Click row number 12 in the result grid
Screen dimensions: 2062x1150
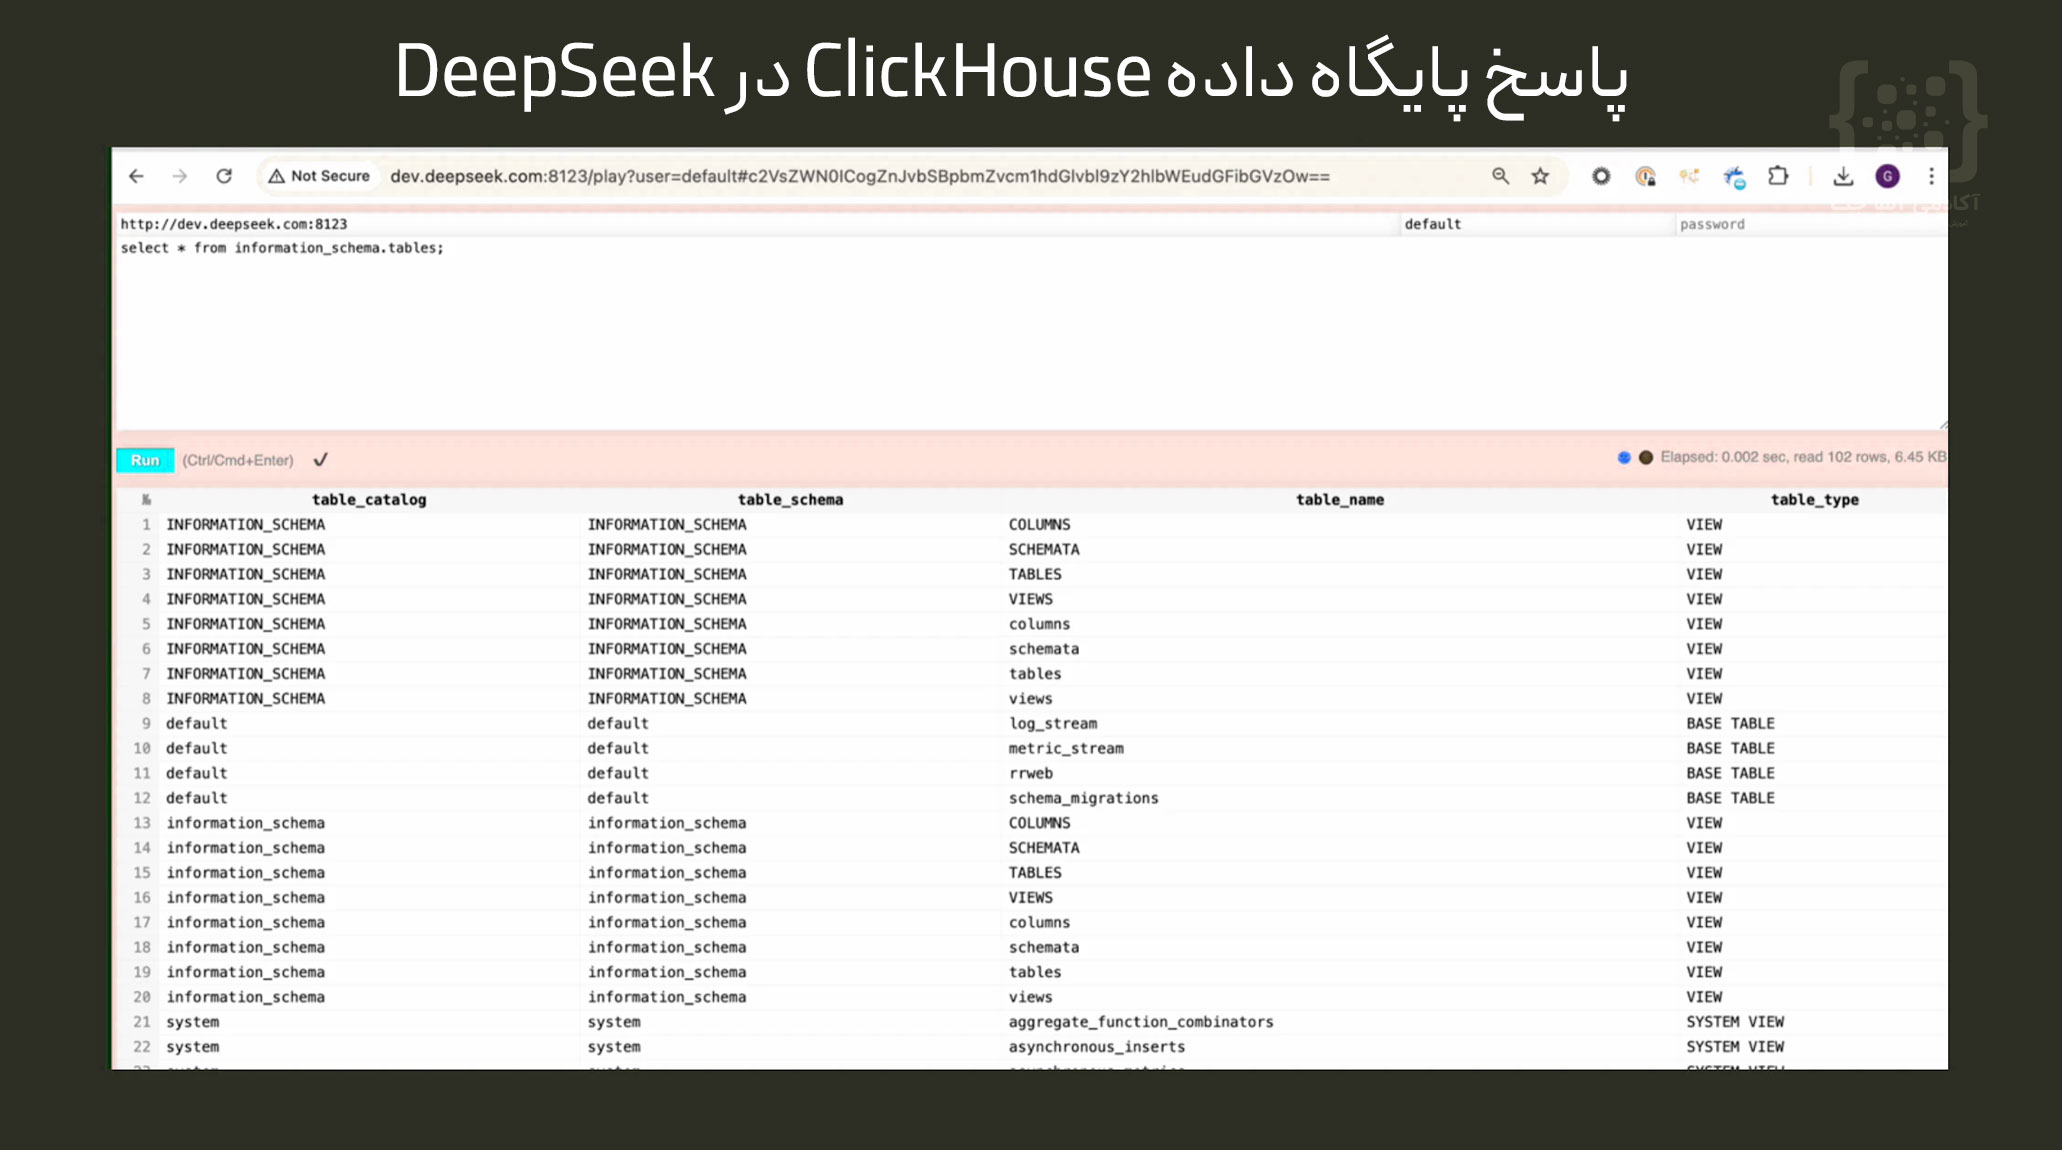click(x=142, y=798)
